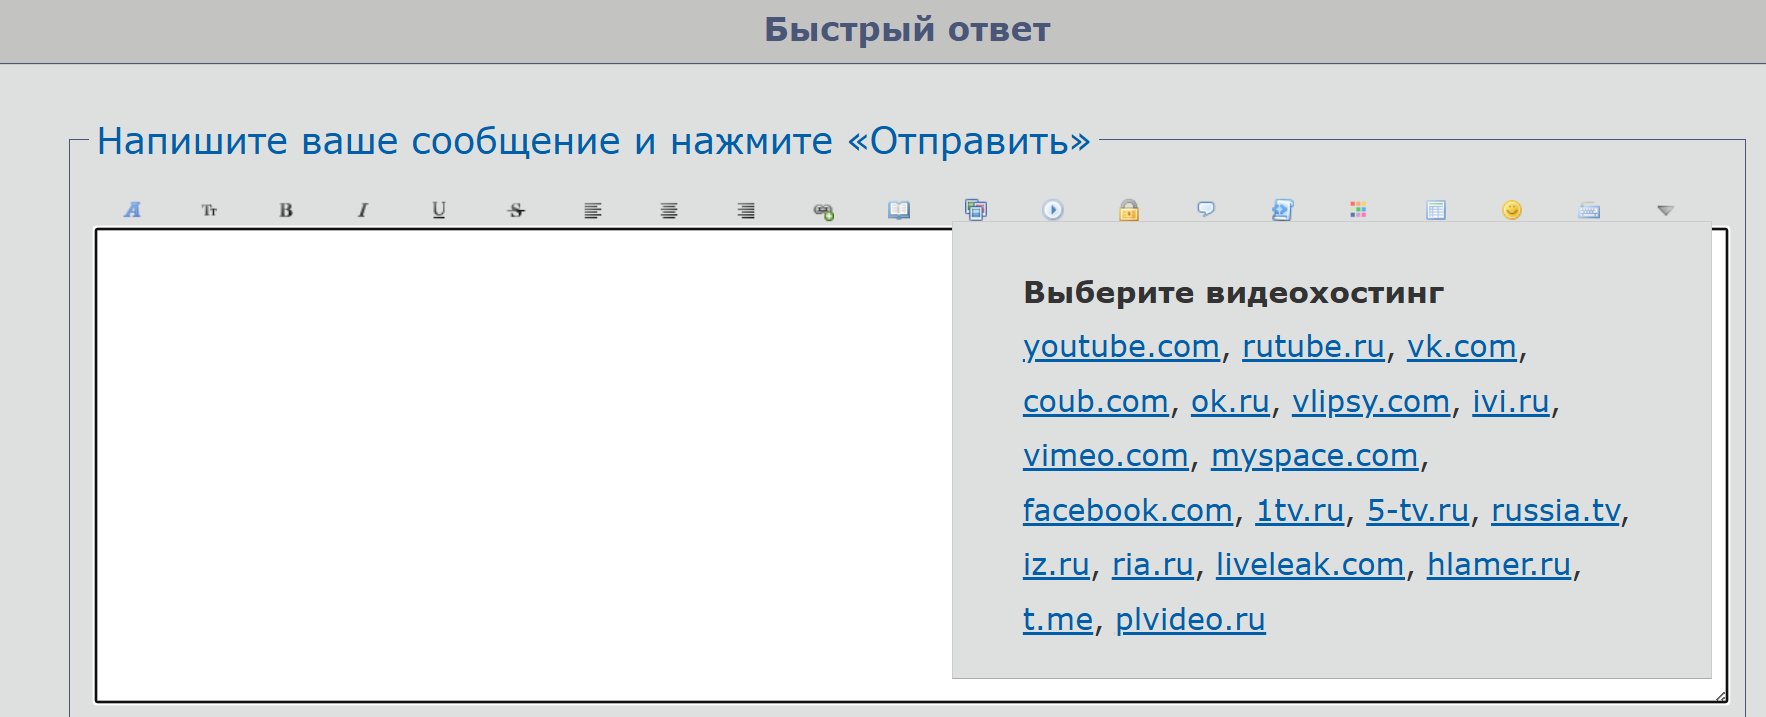Choose rutube.ru video hosting
Screen dimensions: 1766x717
[1313, 347]
